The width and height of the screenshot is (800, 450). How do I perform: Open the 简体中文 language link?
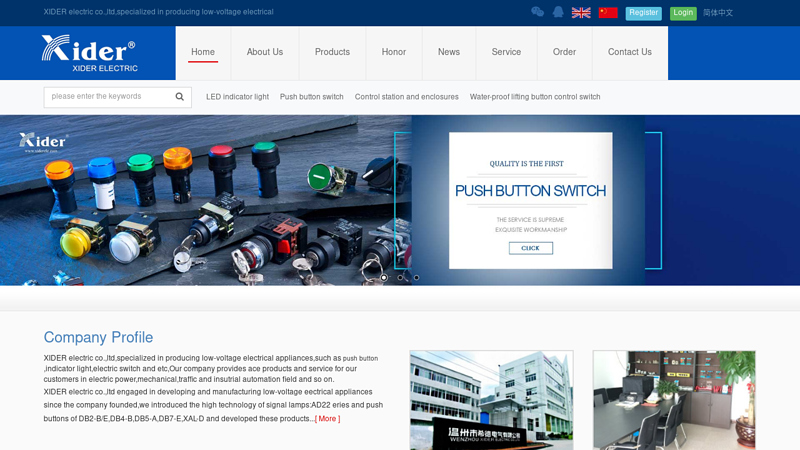[x=718, y=13]
